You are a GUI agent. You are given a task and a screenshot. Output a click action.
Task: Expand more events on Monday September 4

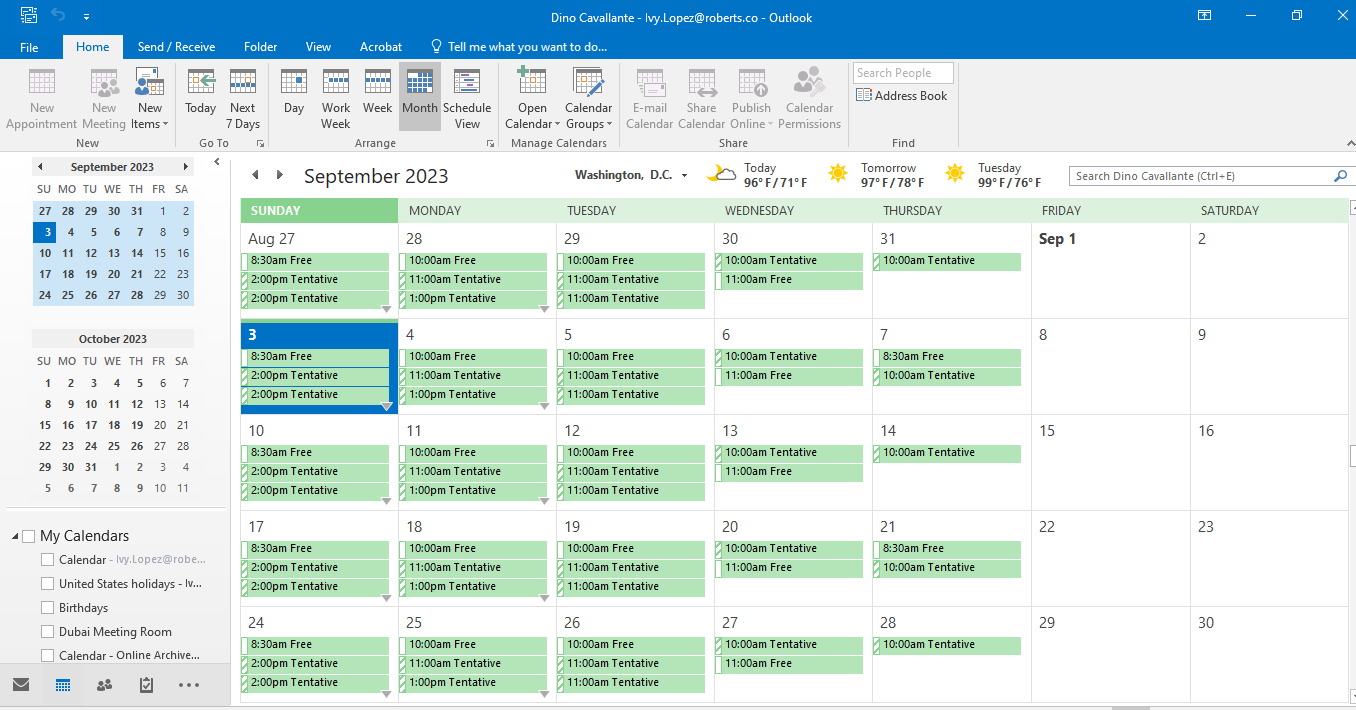click(x=544, y=406)
